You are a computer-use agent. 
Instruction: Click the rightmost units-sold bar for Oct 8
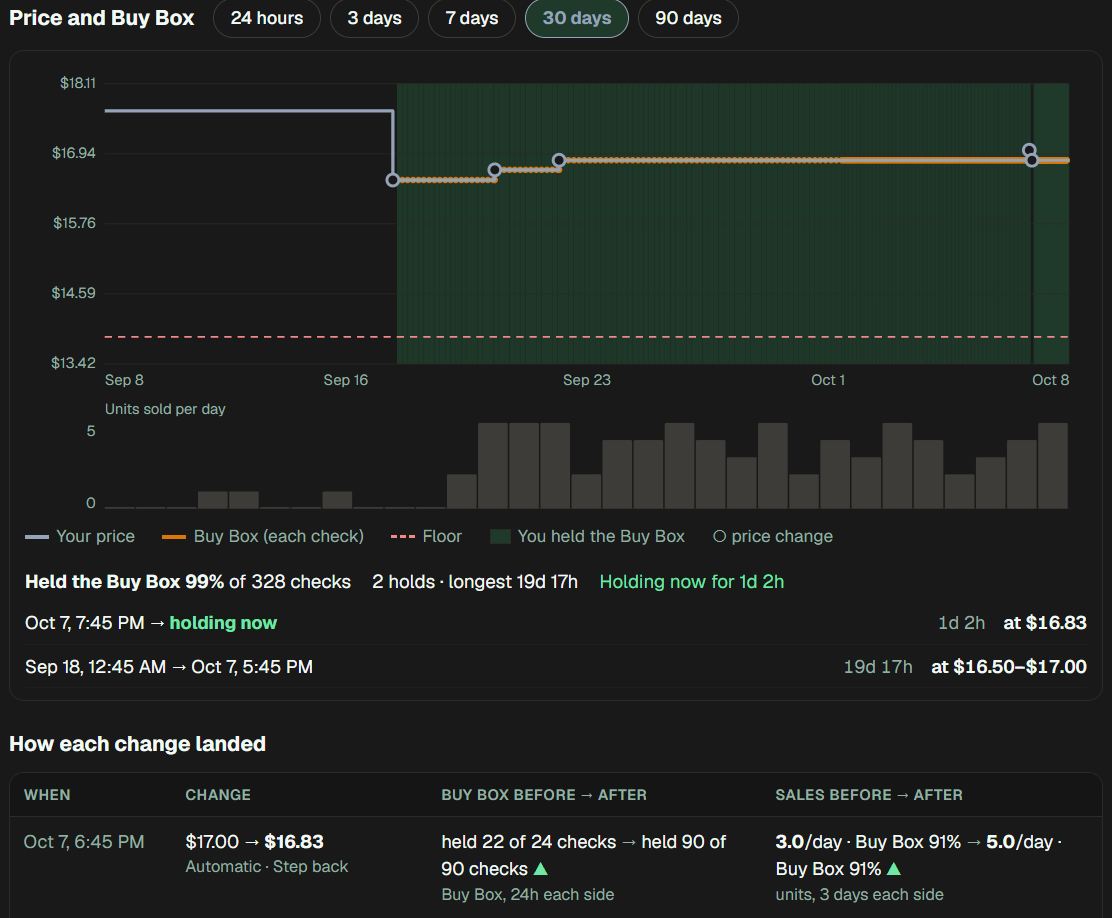coord(1052,465)
